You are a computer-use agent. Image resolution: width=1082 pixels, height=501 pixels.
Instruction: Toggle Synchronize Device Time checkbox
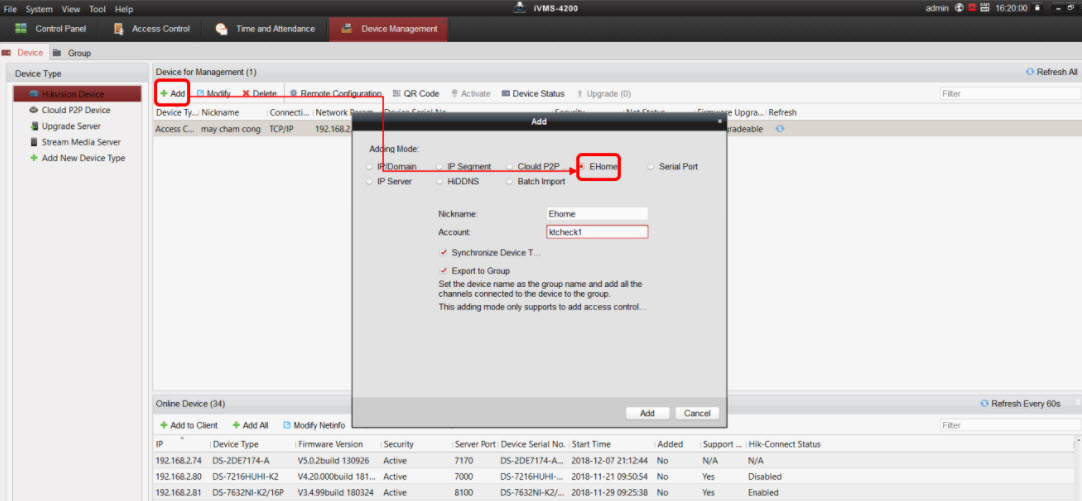(x=443, y=253)
